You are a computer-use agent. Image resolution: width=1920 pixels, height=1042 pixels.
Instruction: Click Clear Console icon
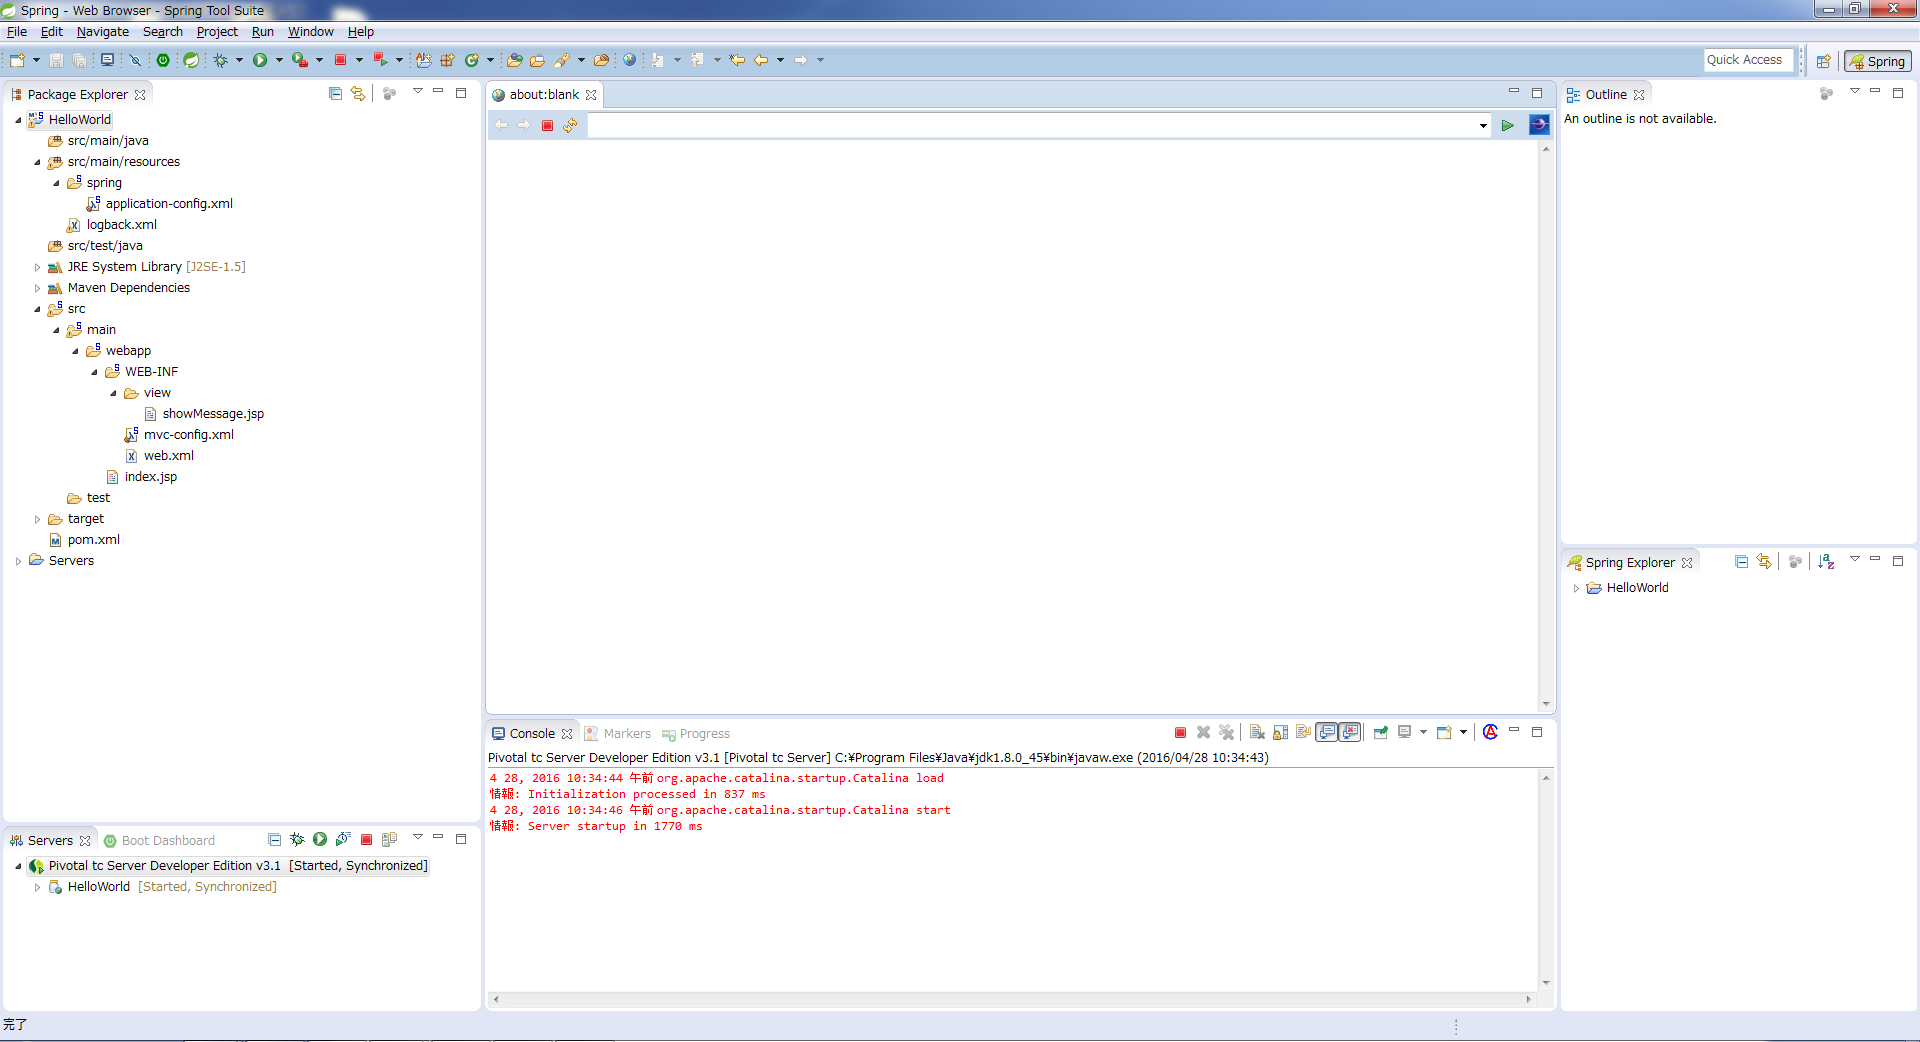(1257, 733)
